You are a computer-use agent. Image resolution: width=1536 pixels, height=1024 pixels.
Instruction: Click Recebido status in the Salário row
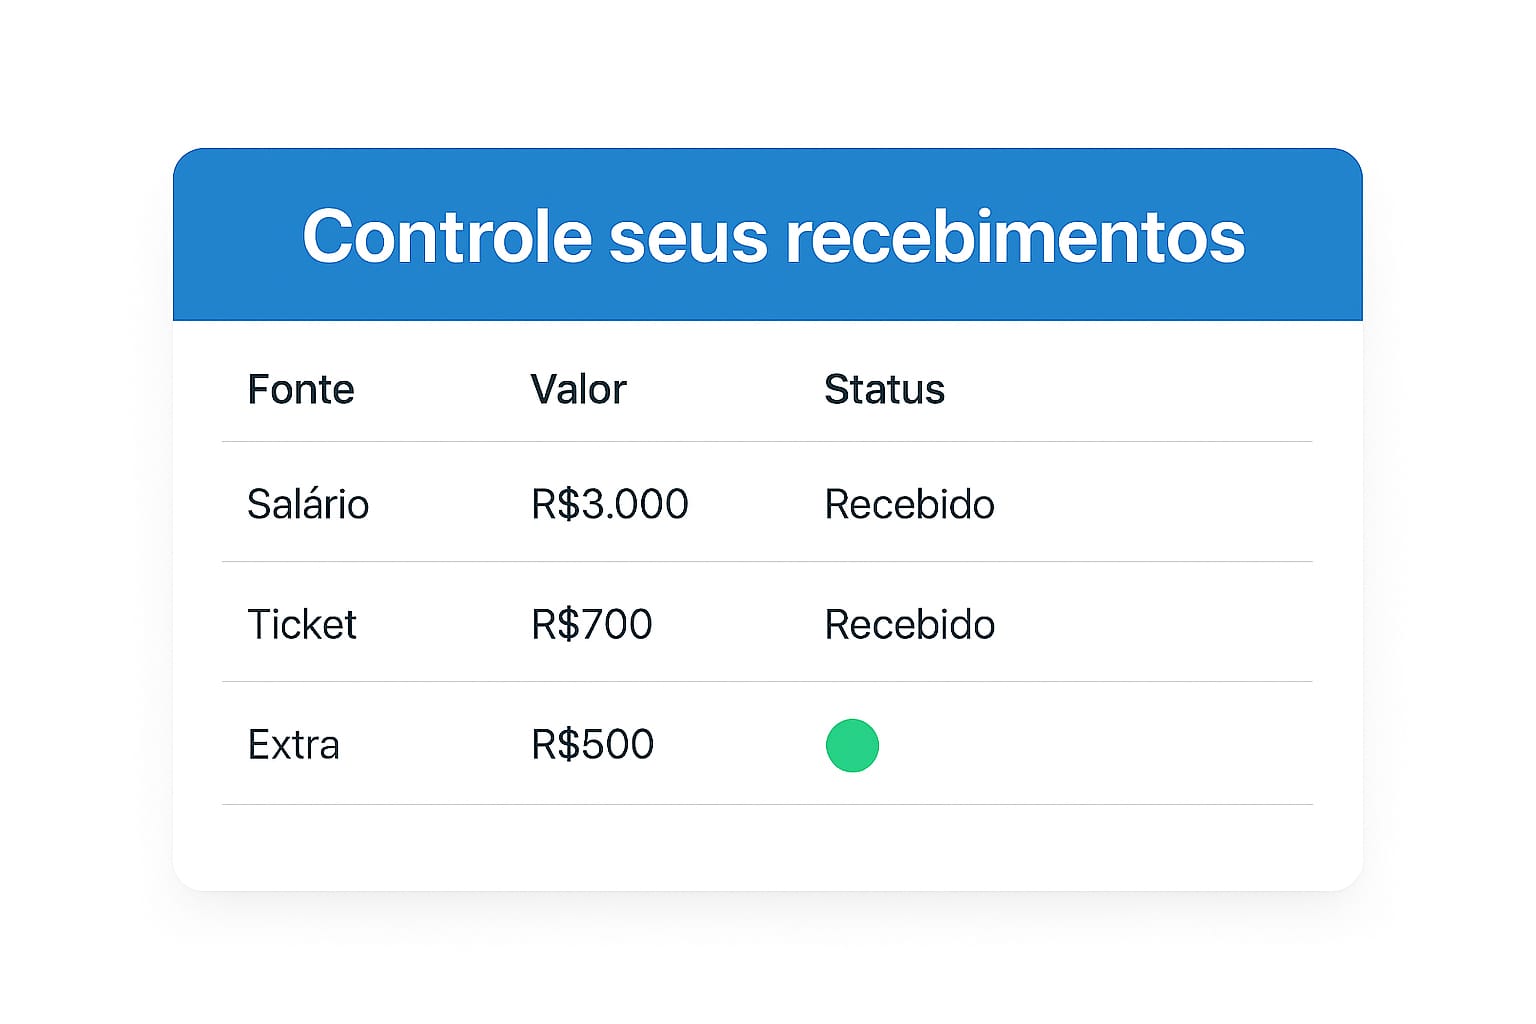(909, 504)
